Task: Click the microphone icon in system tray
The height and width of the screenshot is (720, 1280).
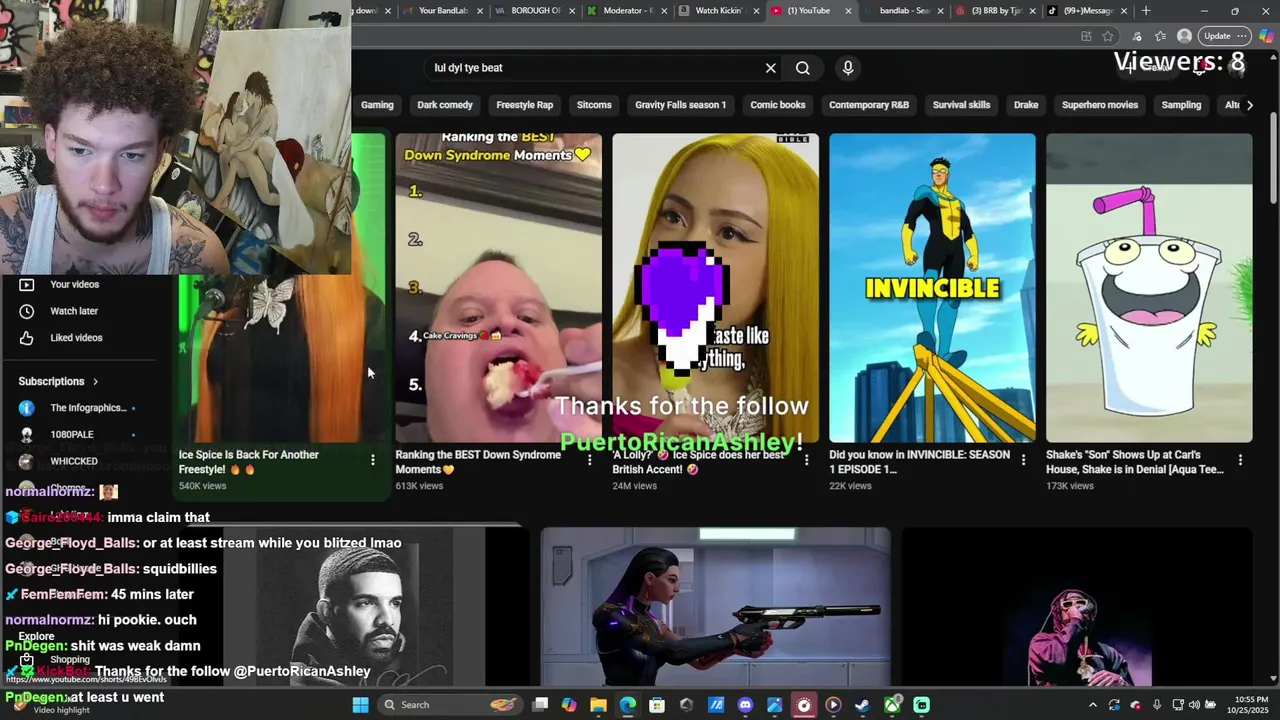Action: click(1157, 705)
